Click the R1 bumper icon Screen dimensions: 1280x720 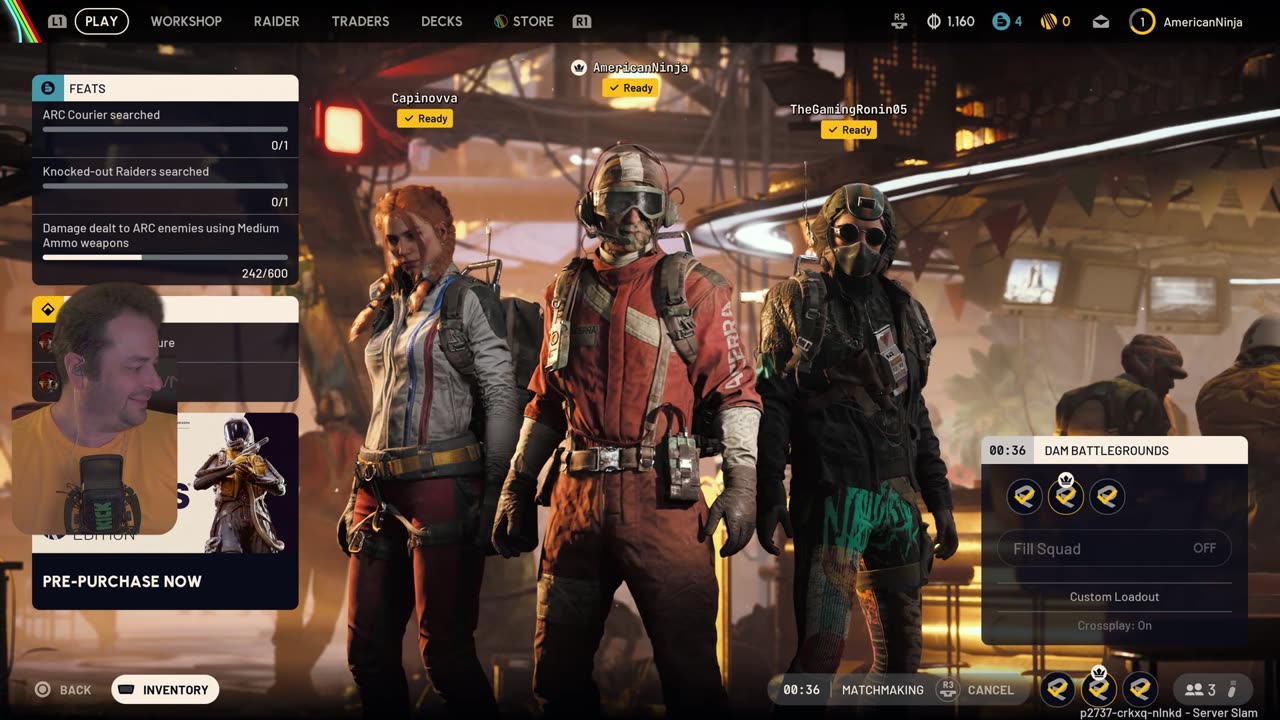pyautogui.click(x=581, y=21)
